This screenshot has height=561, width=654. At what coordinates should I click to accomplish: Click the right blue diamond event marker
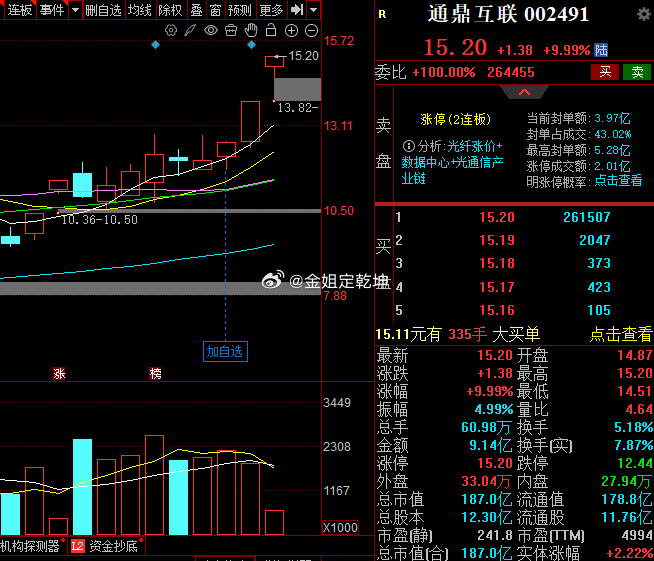coord(252,45)
